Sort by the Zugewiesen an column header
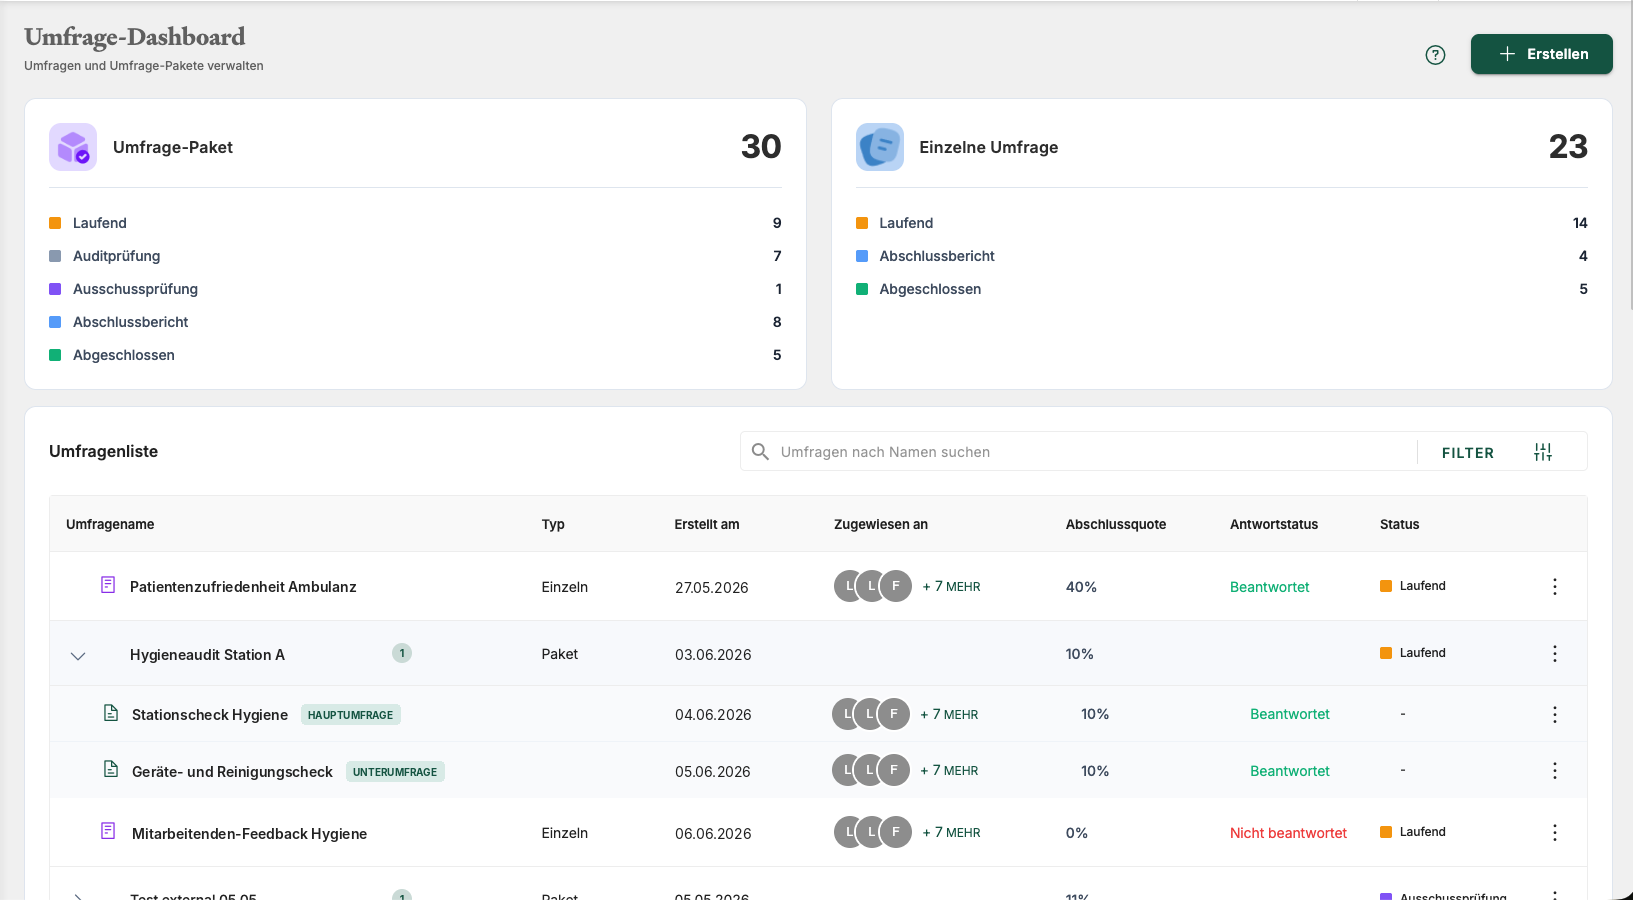Image resolution: width=1633 pixels, height=900 pixels. [x=881, y=524]
